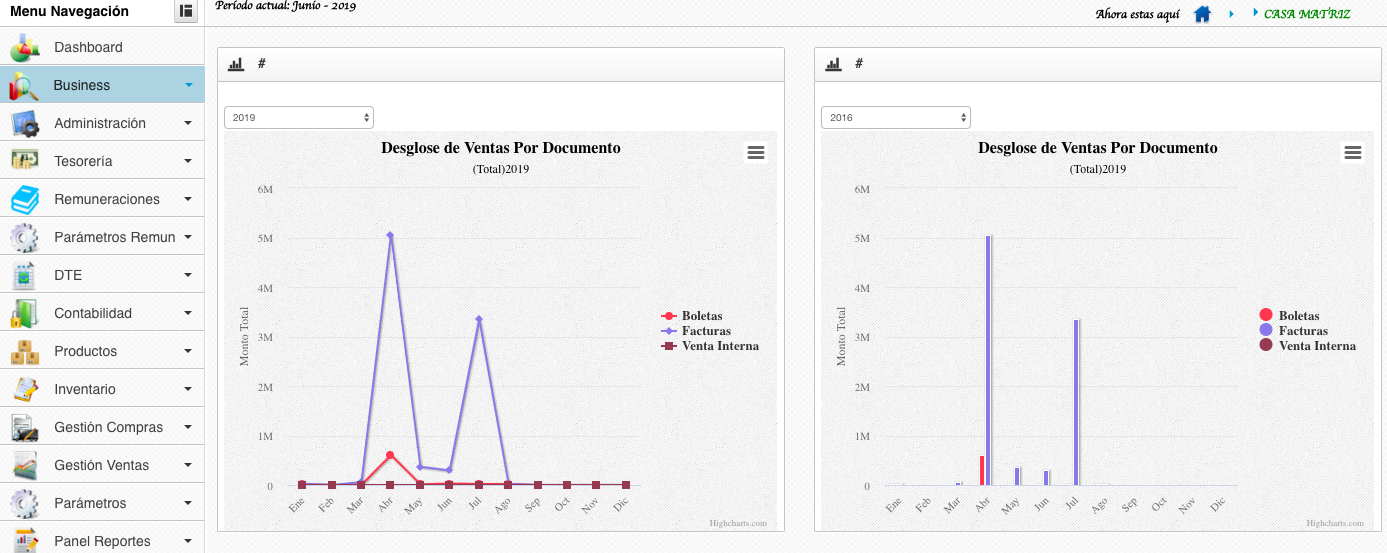Expand the Business menu arrow

point(188,85)
